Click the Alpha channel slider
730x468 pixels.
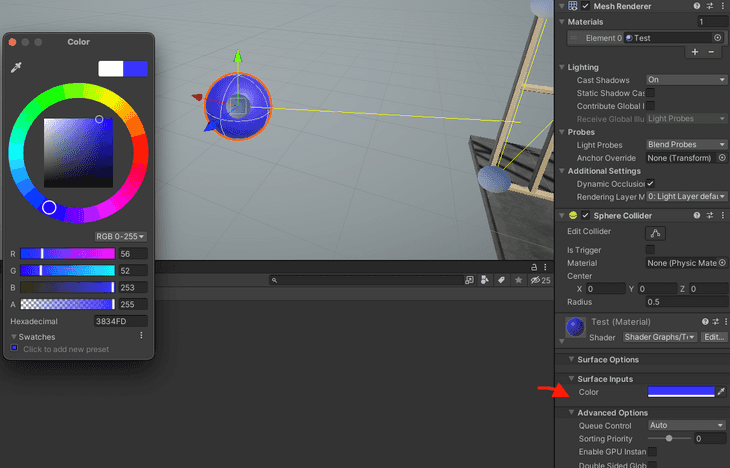(68, 304)
